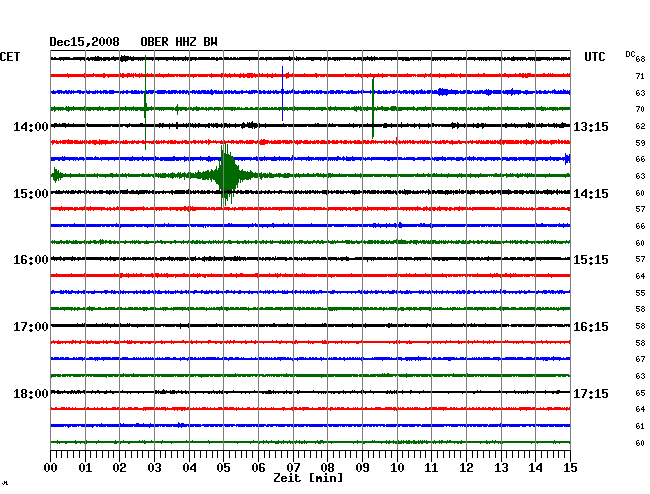The image size is (650, 494).
Task: Click the "09" minute tick label
Action: point(362,468)
